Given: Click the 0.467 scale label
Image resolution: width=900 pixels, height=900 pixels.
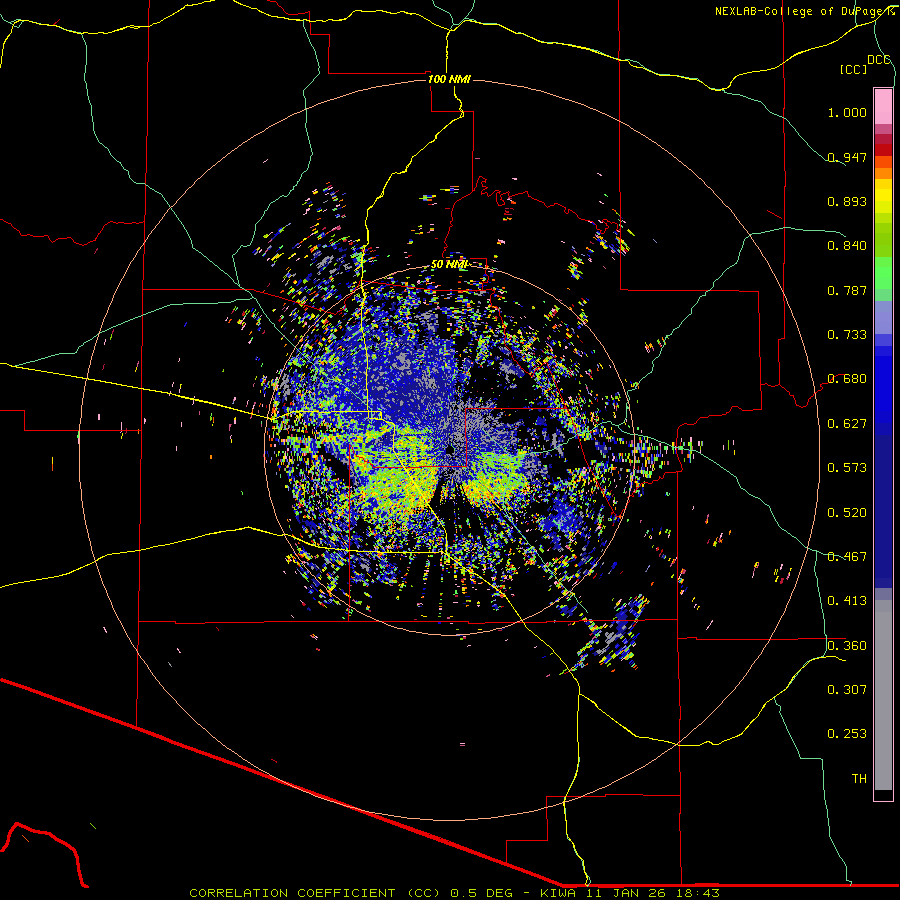Looking at the screenshot, I should 847,557.
